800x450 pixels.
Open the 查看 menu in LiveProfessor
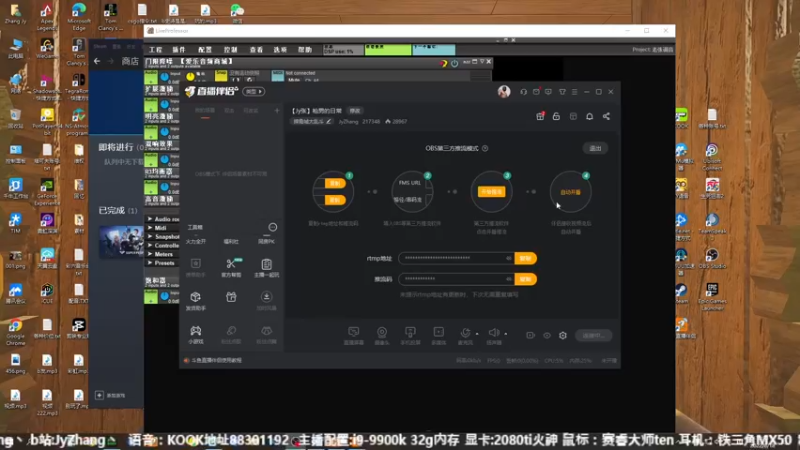(x=256, y=50)
